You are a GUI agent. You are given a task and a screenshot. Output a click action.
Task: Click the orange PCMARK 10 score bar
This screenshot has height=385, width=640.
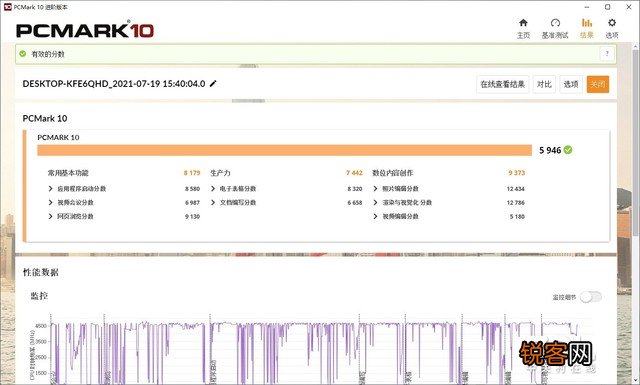pyautogui.click(x=284, y=150)
